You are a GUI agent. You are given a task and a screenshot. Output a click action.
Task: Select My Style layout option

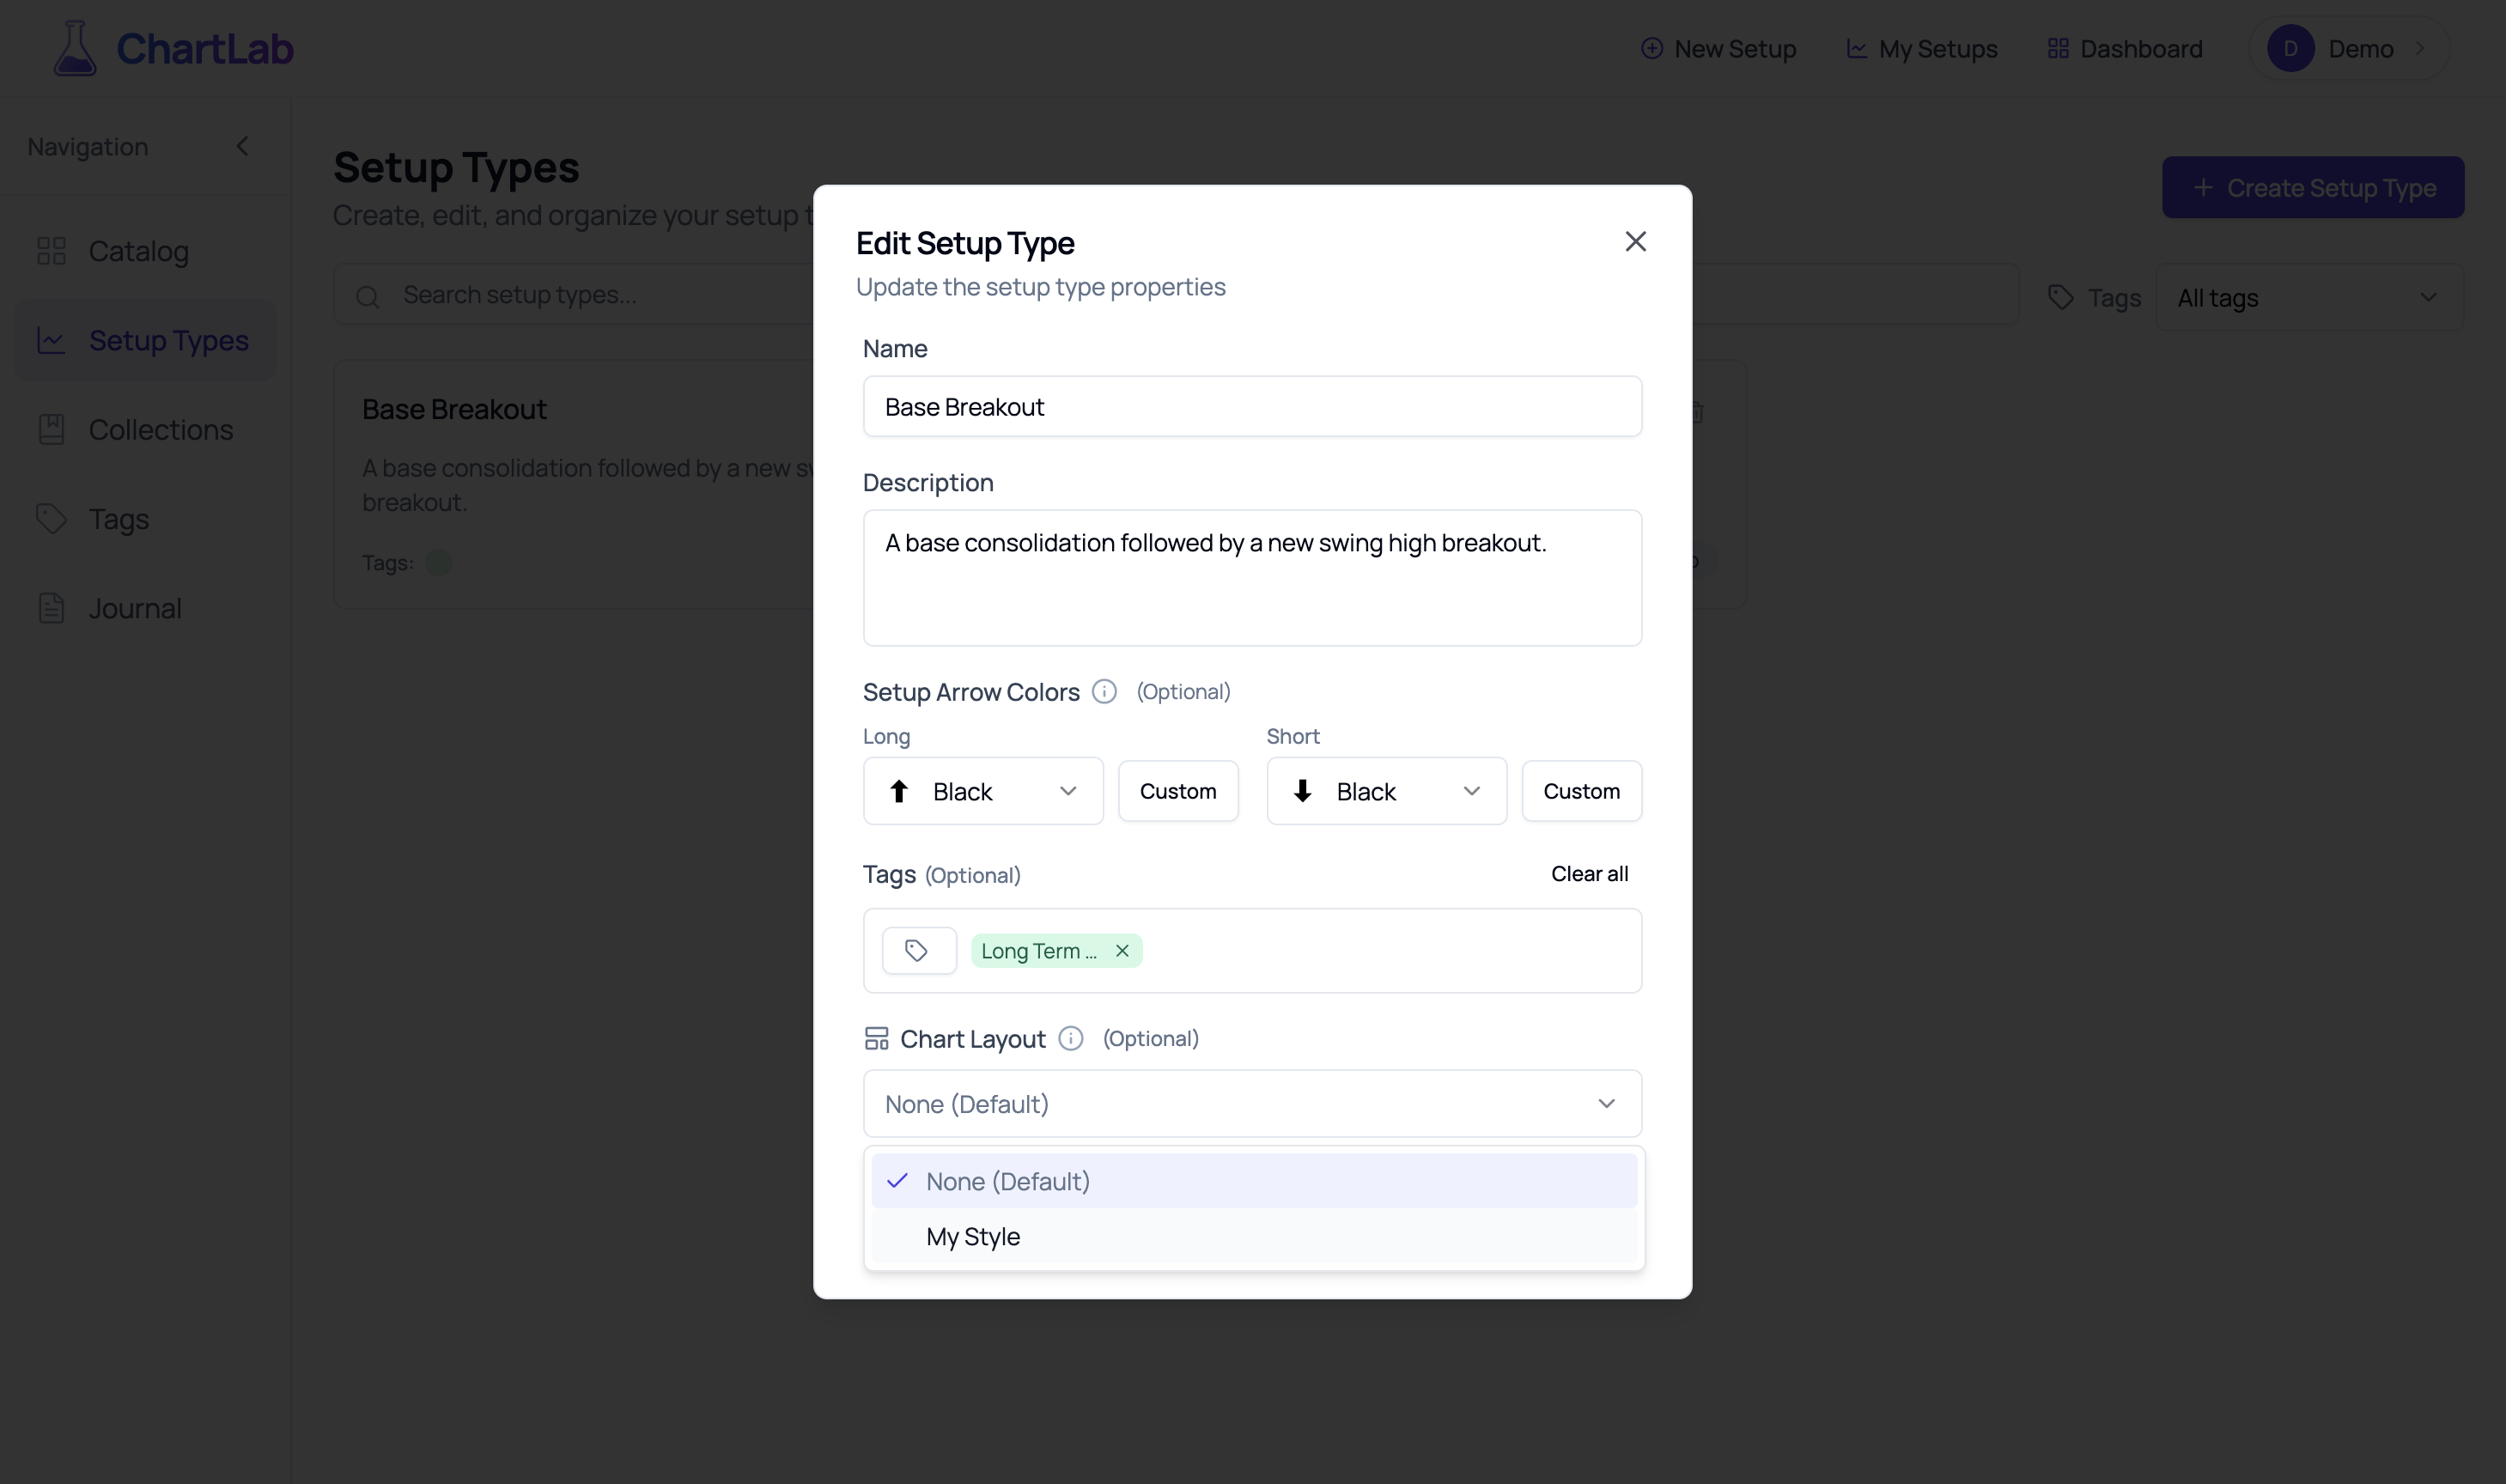(x=1253, y=1236)
